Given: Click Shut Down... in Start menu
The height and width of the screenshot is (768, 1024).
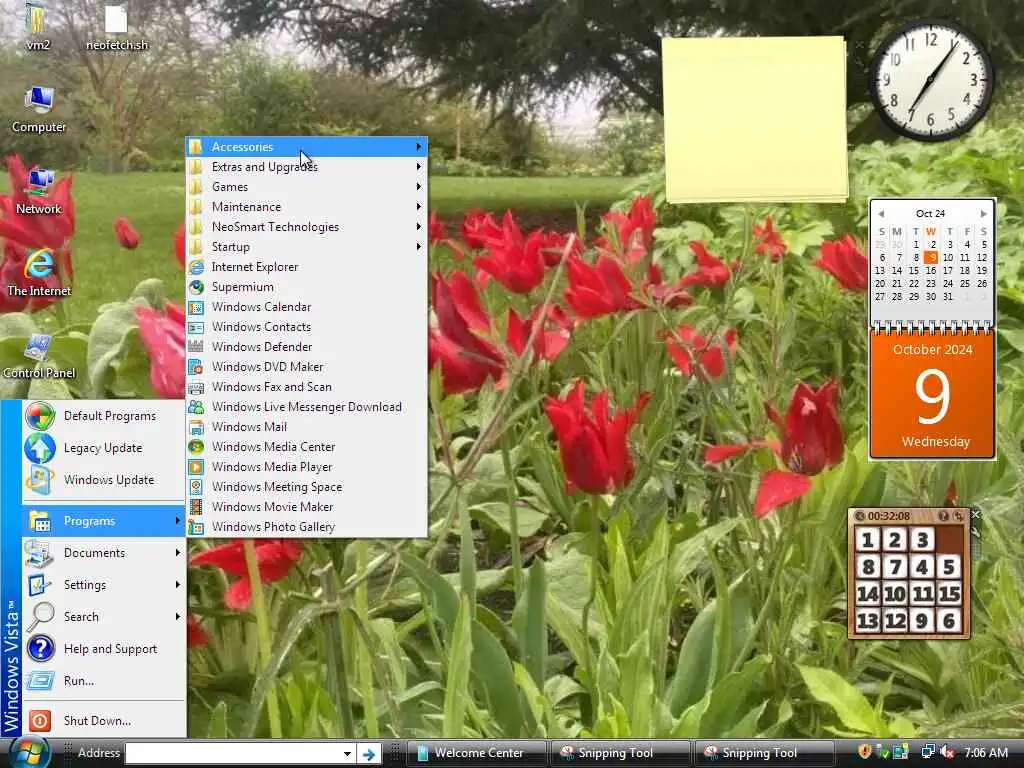Looking at the screenshot, I should tap(104, 720).
